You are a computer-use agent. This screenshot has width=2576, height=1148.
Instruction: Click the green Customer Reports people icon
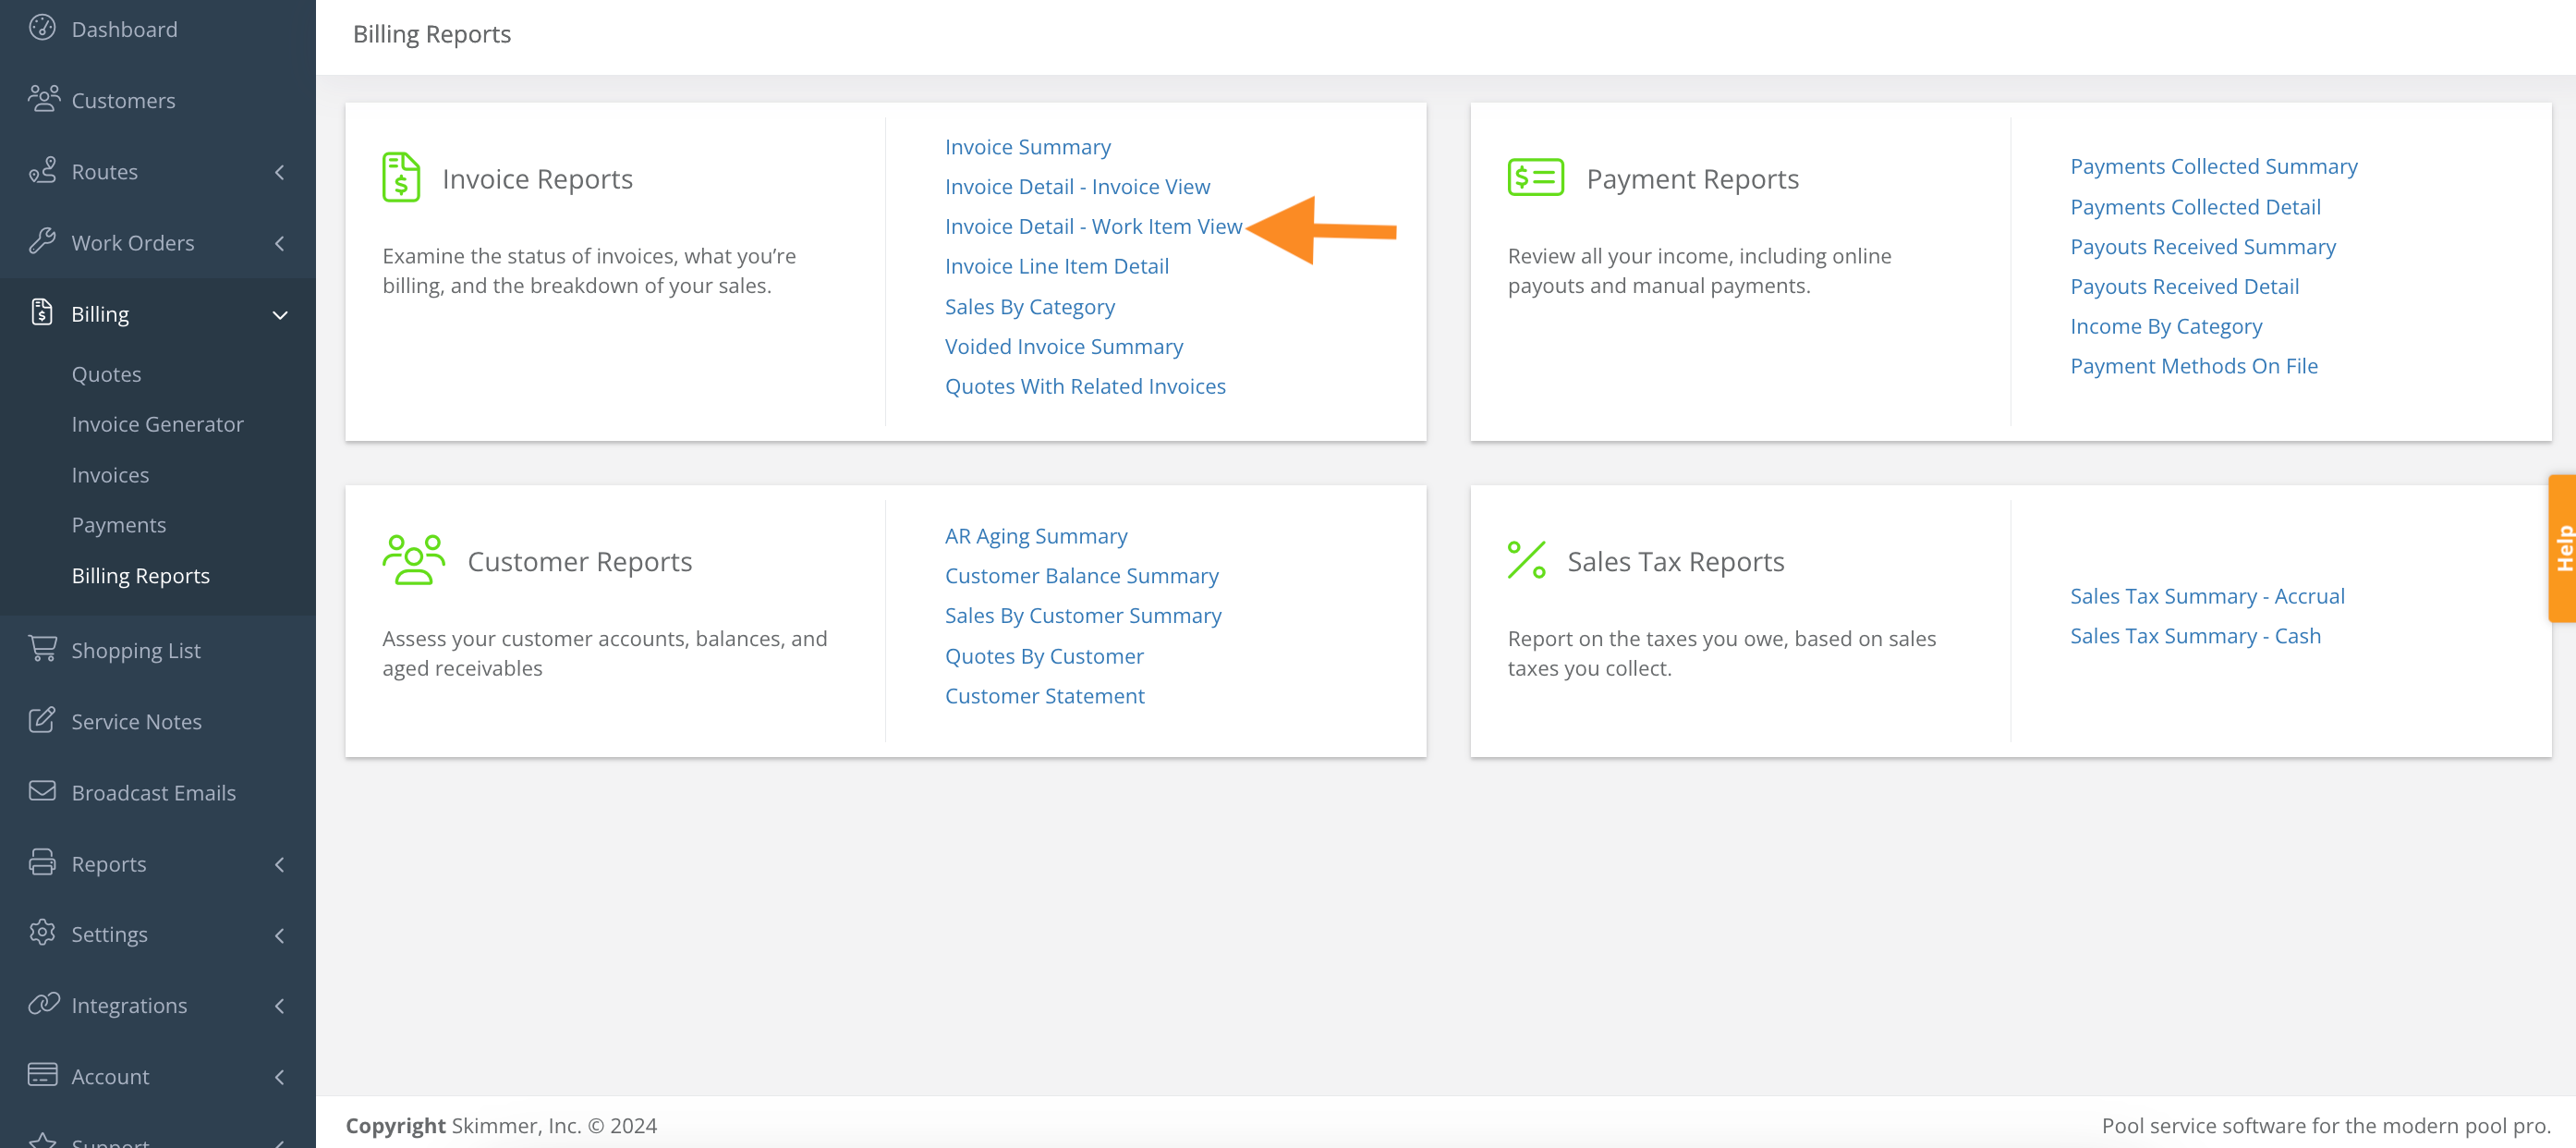pyautogui.click(x=413, y=559)
